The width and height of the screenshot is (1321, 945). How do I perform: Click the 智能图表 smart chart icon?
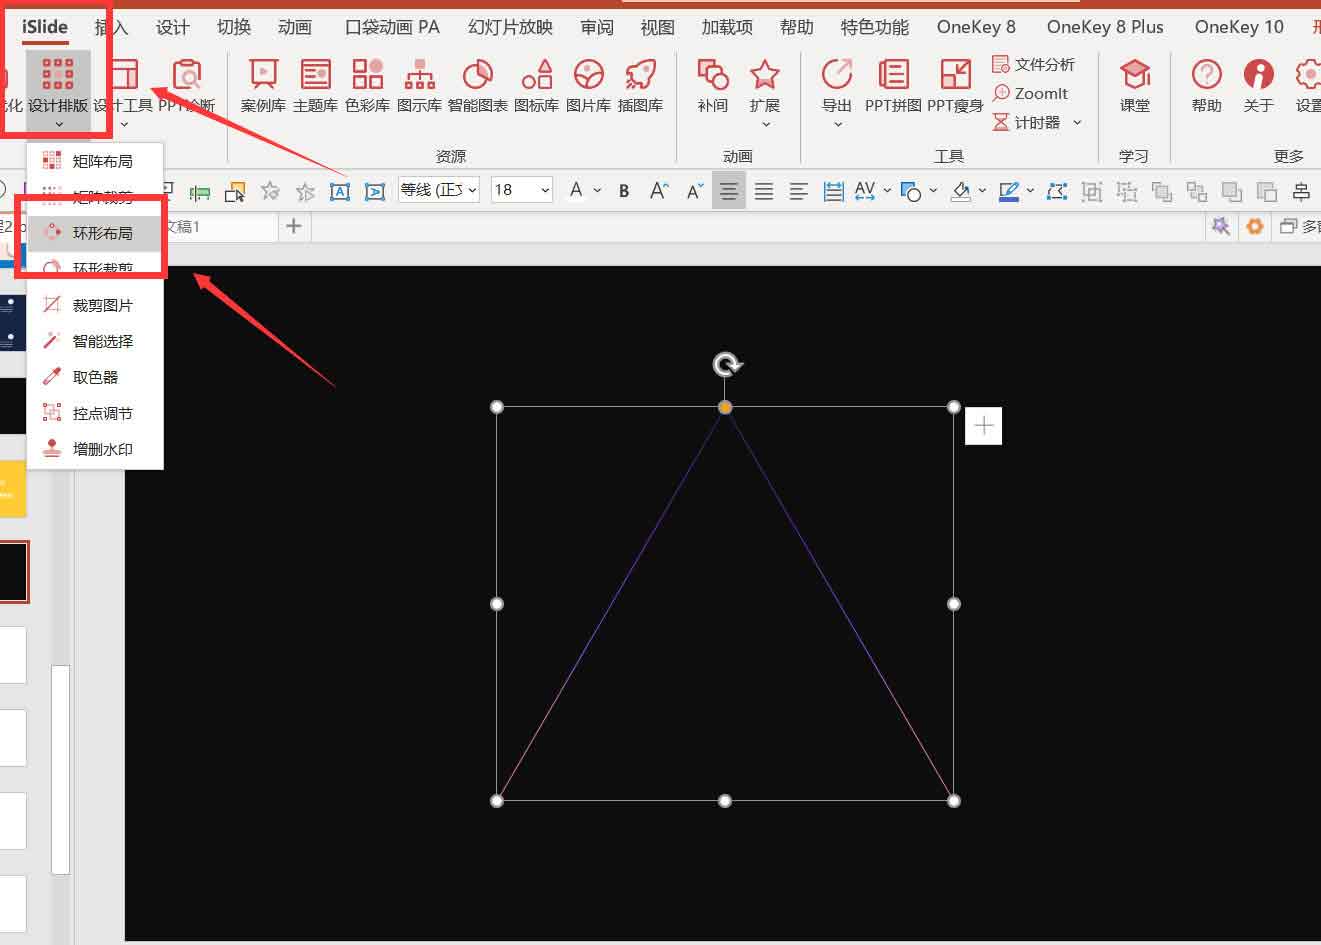coord(477,84)
